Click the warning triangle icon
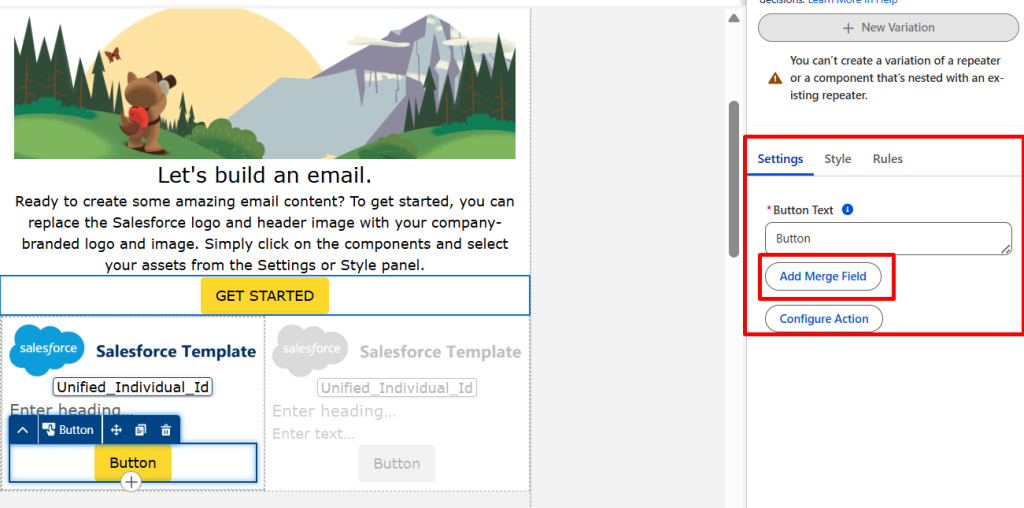The height and width of the screenshot is (508, 1024). pyautogui.click(x=775, y=78)
